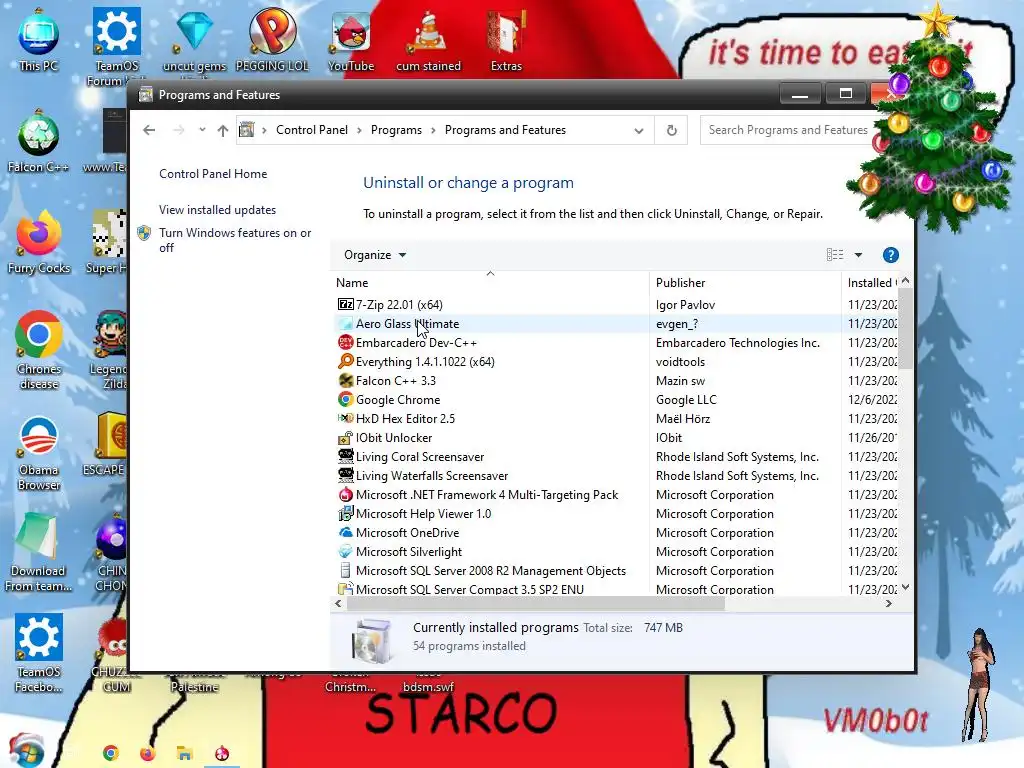Image resolution: width=1024 pixels, height=768 pixels.
Task: Open the PEGGING LOL desktop shortcut
Action: pos(272,40)
